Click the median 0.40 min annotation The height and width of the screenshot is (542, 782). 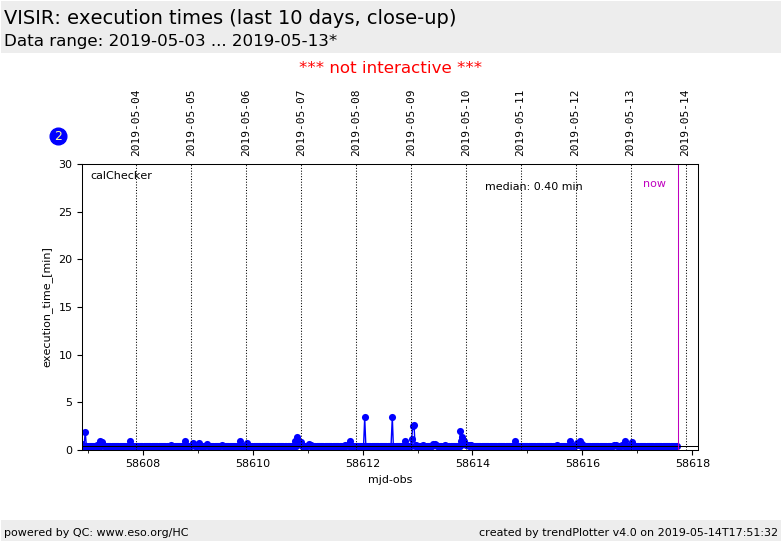[x=533, y=187]
